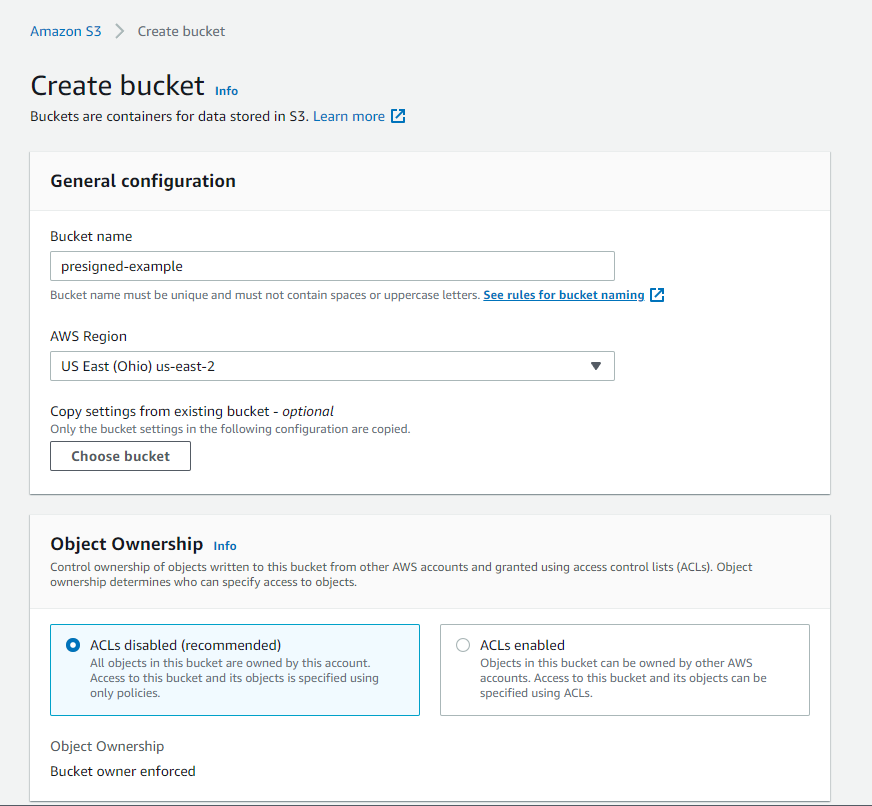Click Info link next to Create bucket heading
Viewport: 872px width, 806px height.
pos(226,91)
